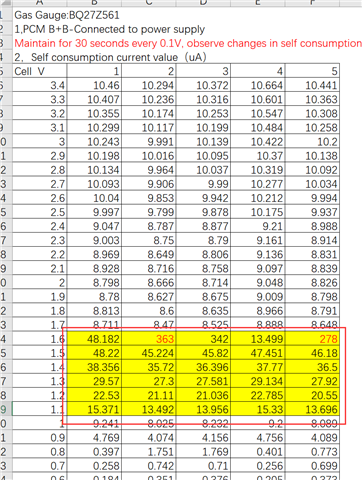
Task: Click the cell showing 8.75
Action: pyautogui.click(x=149, y=240)
